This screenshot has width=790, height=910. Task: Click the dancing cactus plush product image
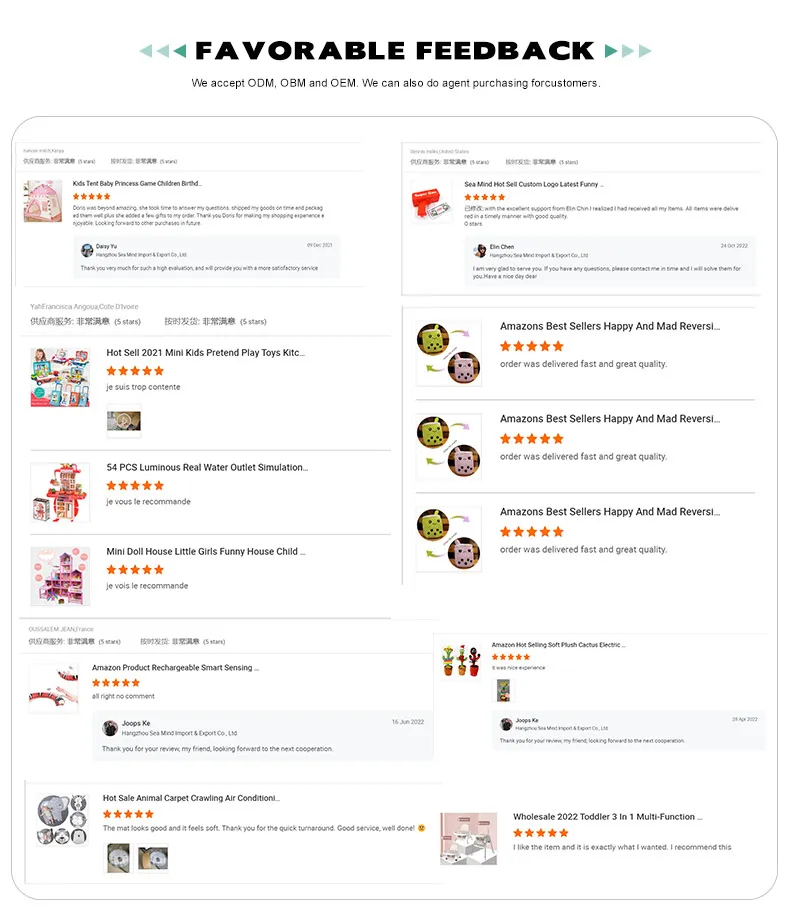pos(461,660)
